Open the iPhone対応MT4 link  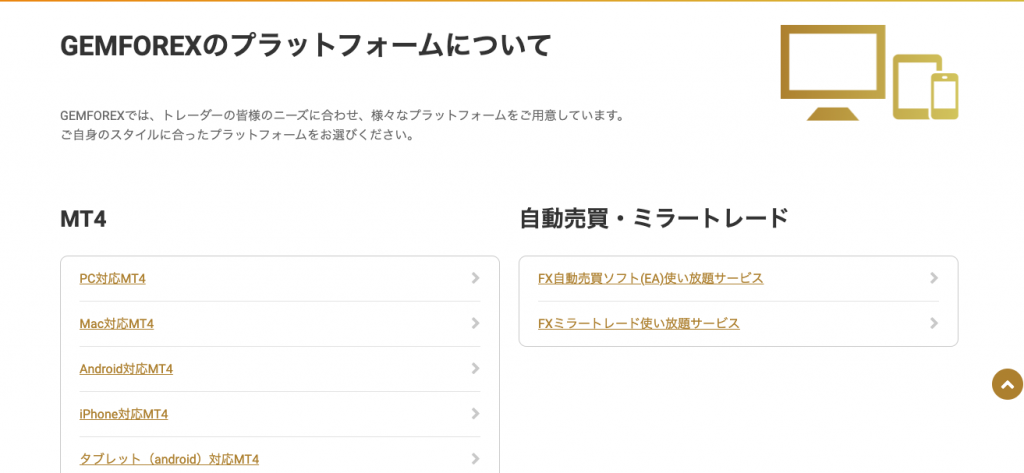[123, 414]
